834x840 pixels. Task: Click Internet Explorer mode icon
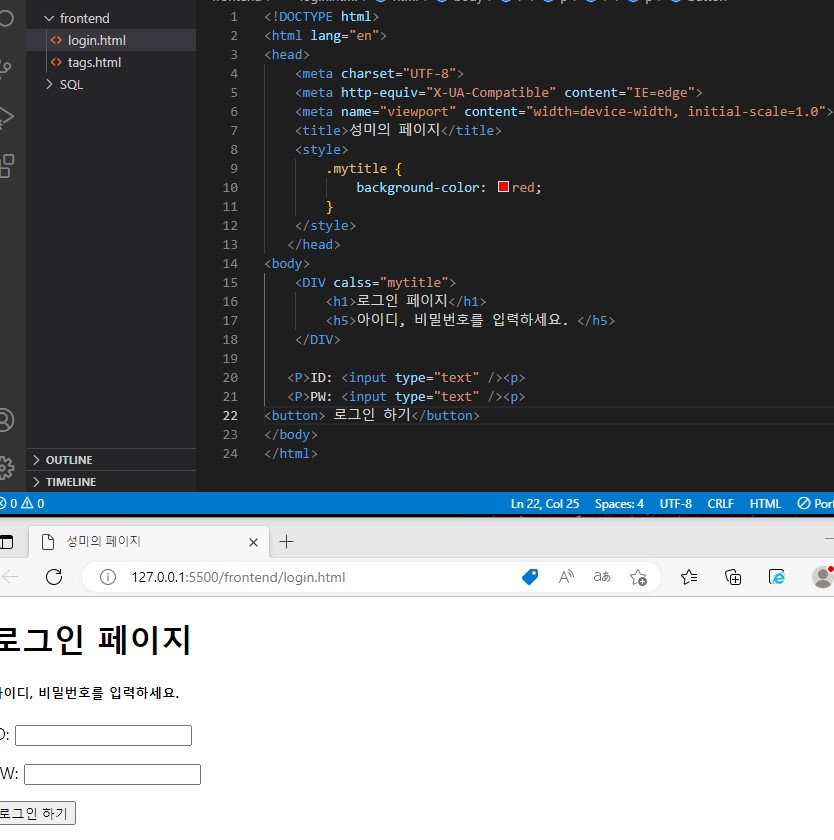pos(776,577)
